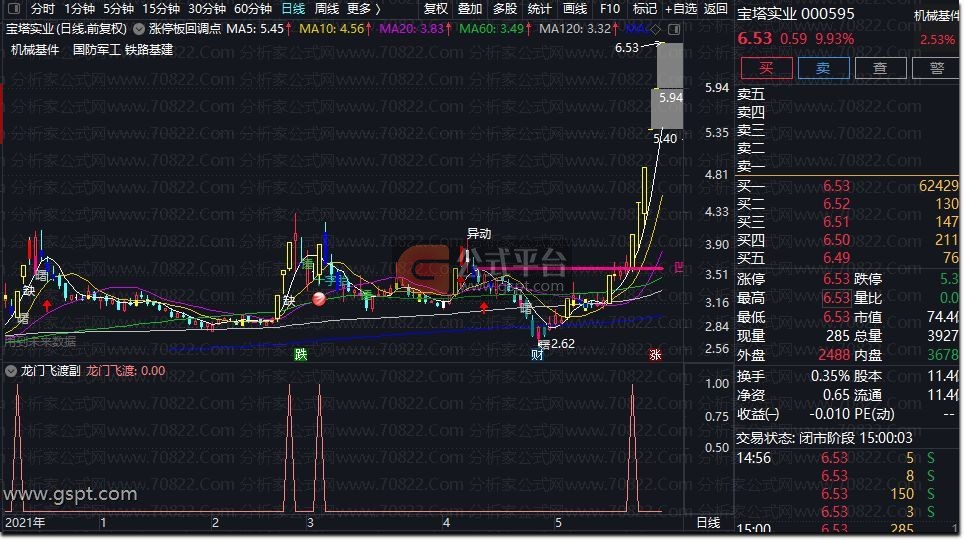Click the 14:56 trade tick row

click(x=847, y=458)
